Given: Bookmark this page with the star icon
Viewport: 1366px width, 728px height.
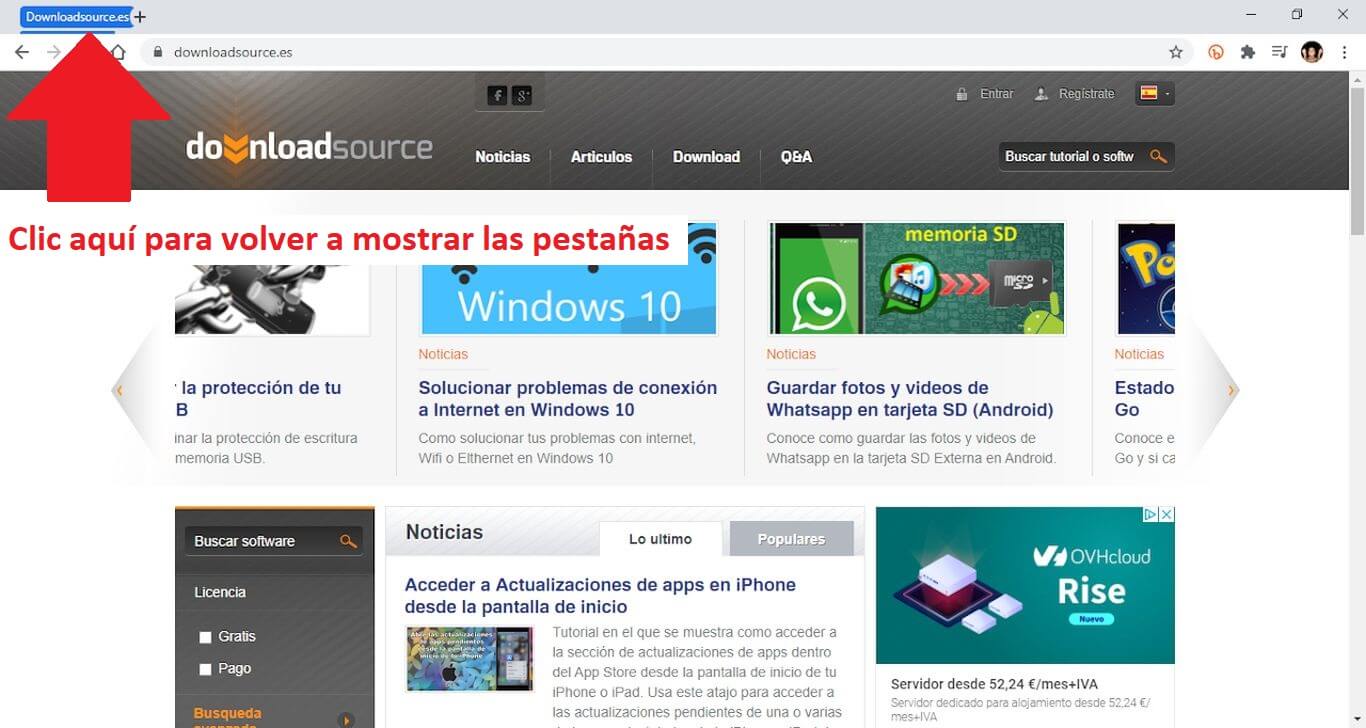Looking at the screenshot, I should coord(1176,52).
